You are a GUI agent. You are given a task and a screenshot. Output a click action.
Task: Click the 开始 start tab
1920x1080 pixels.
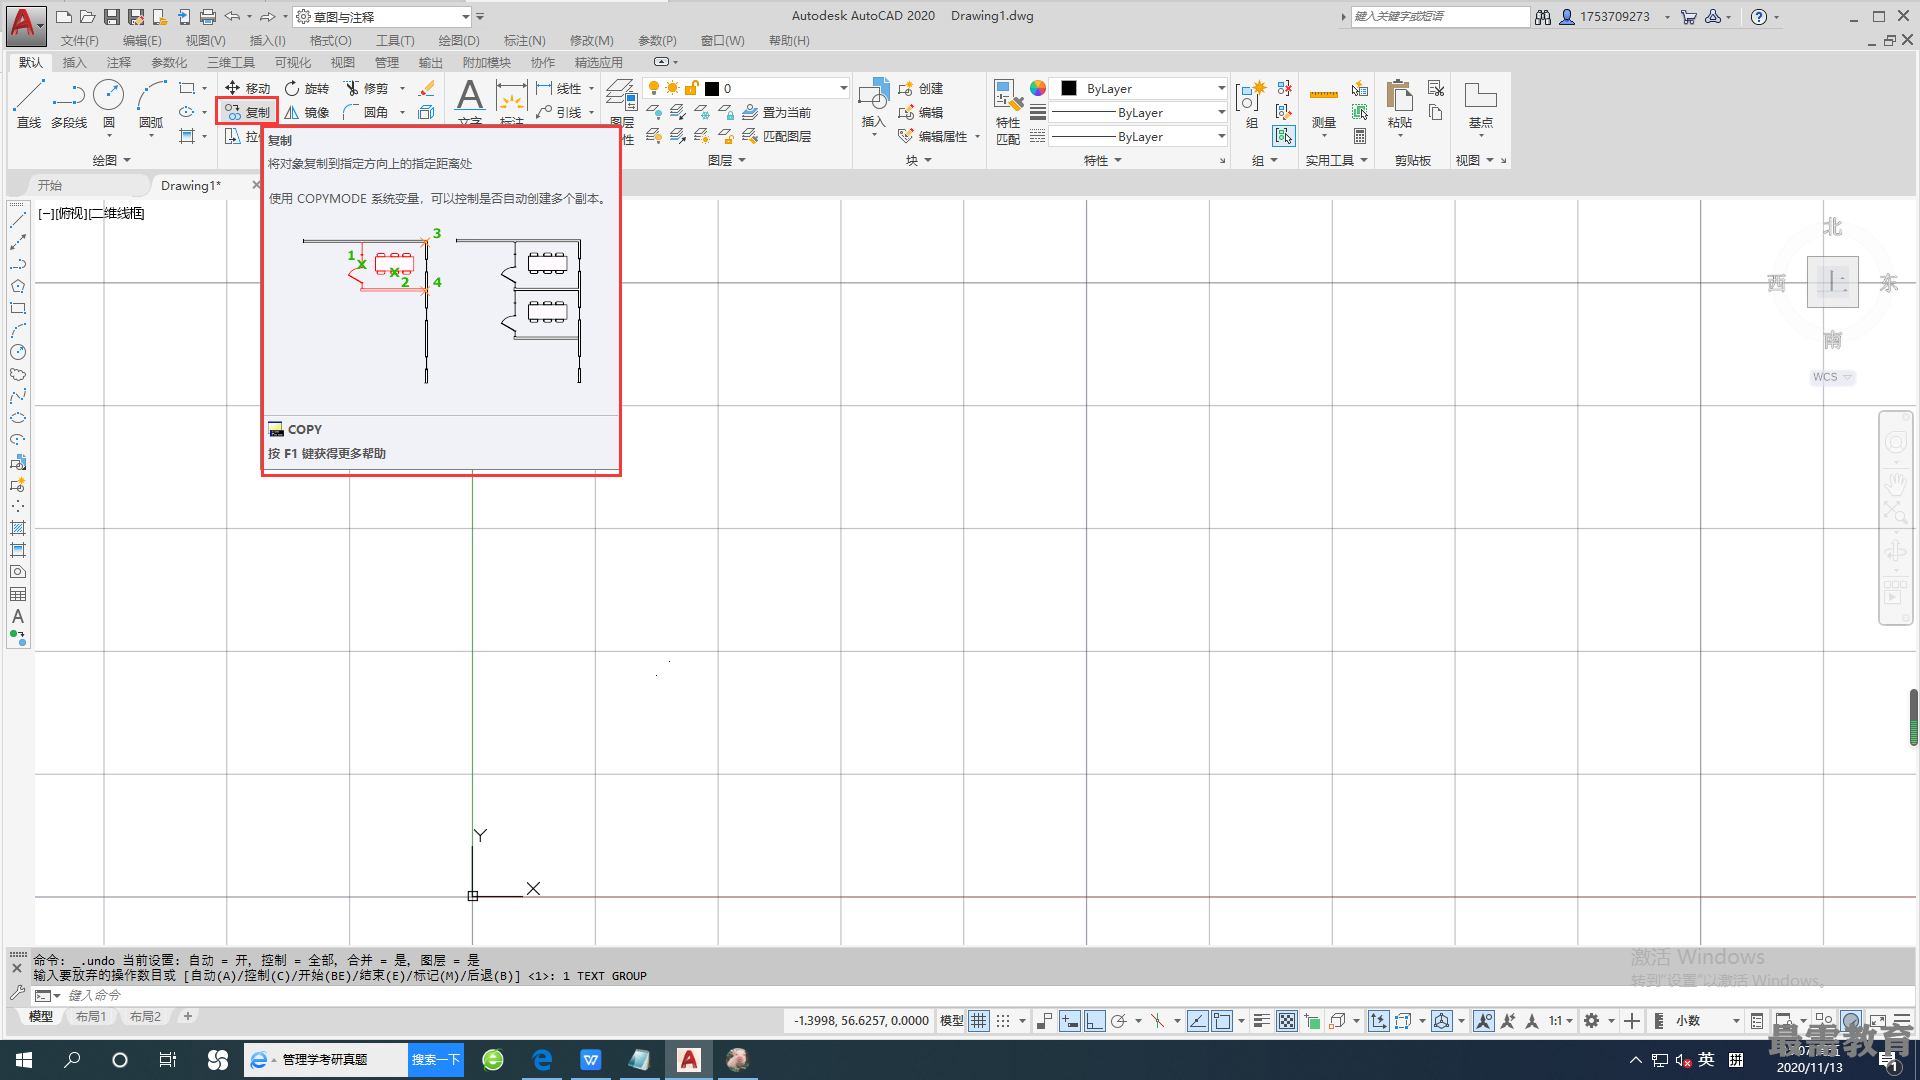pyautogui.click(x=50, y=185)
